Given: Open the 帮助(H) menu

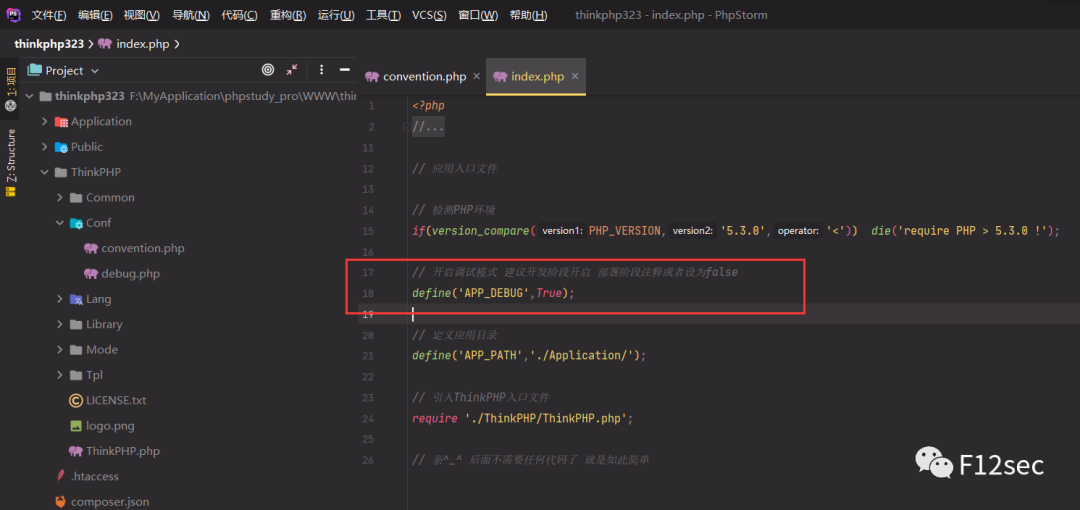Looking at the screenshot, I should click(528, 15).
